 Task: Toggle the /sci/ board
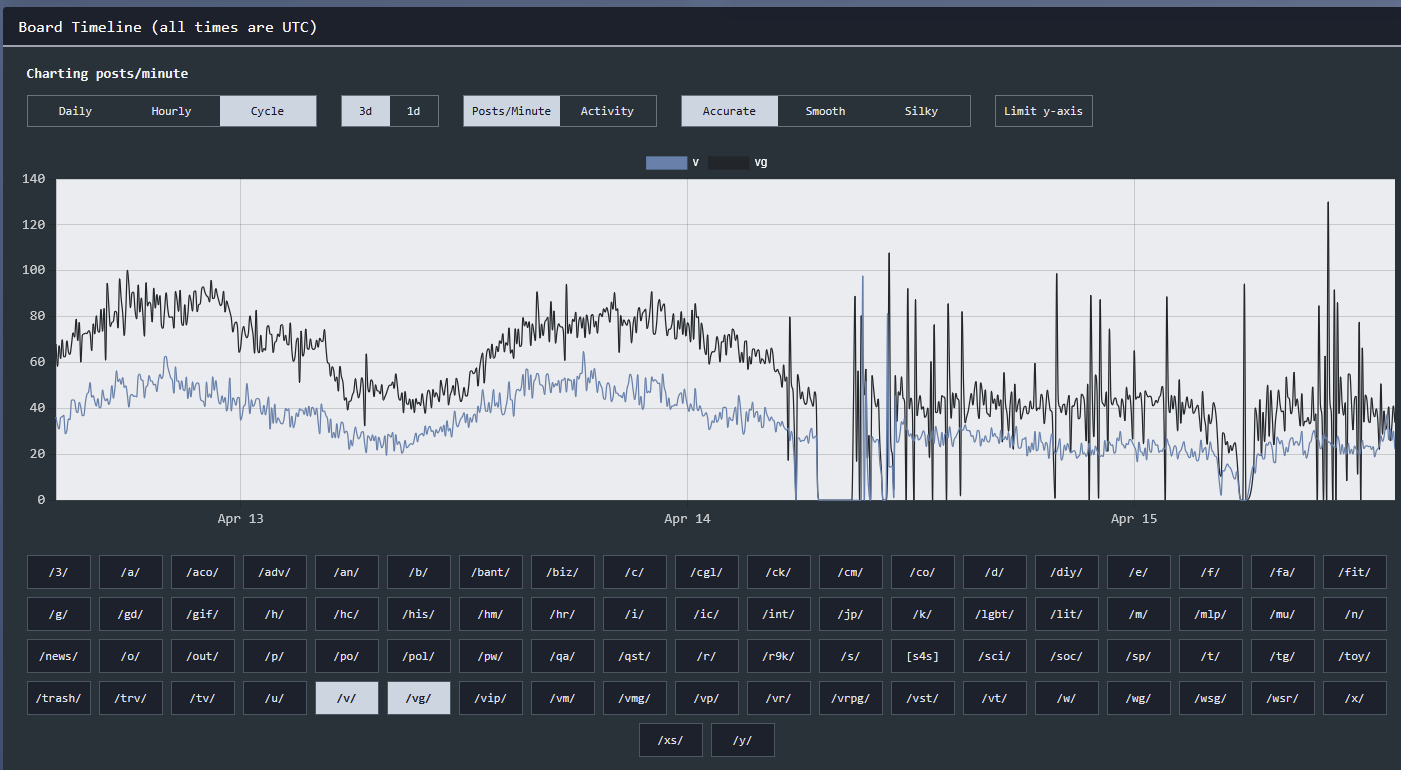click(x=995, y=656)
